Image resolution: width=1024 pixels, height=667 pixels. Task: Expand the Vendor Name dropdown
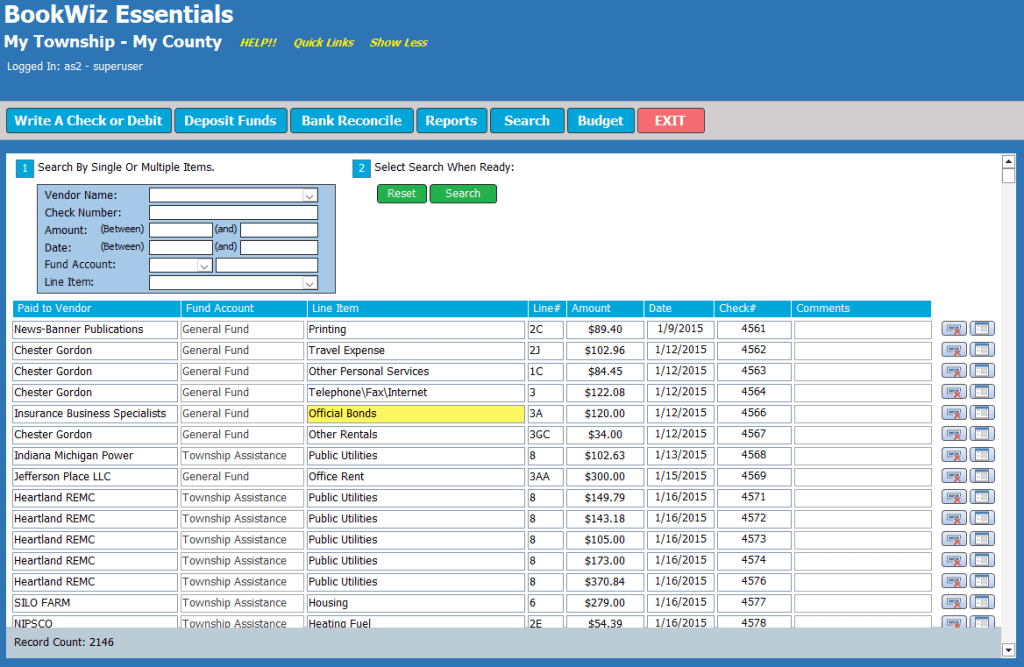point(309,196)
